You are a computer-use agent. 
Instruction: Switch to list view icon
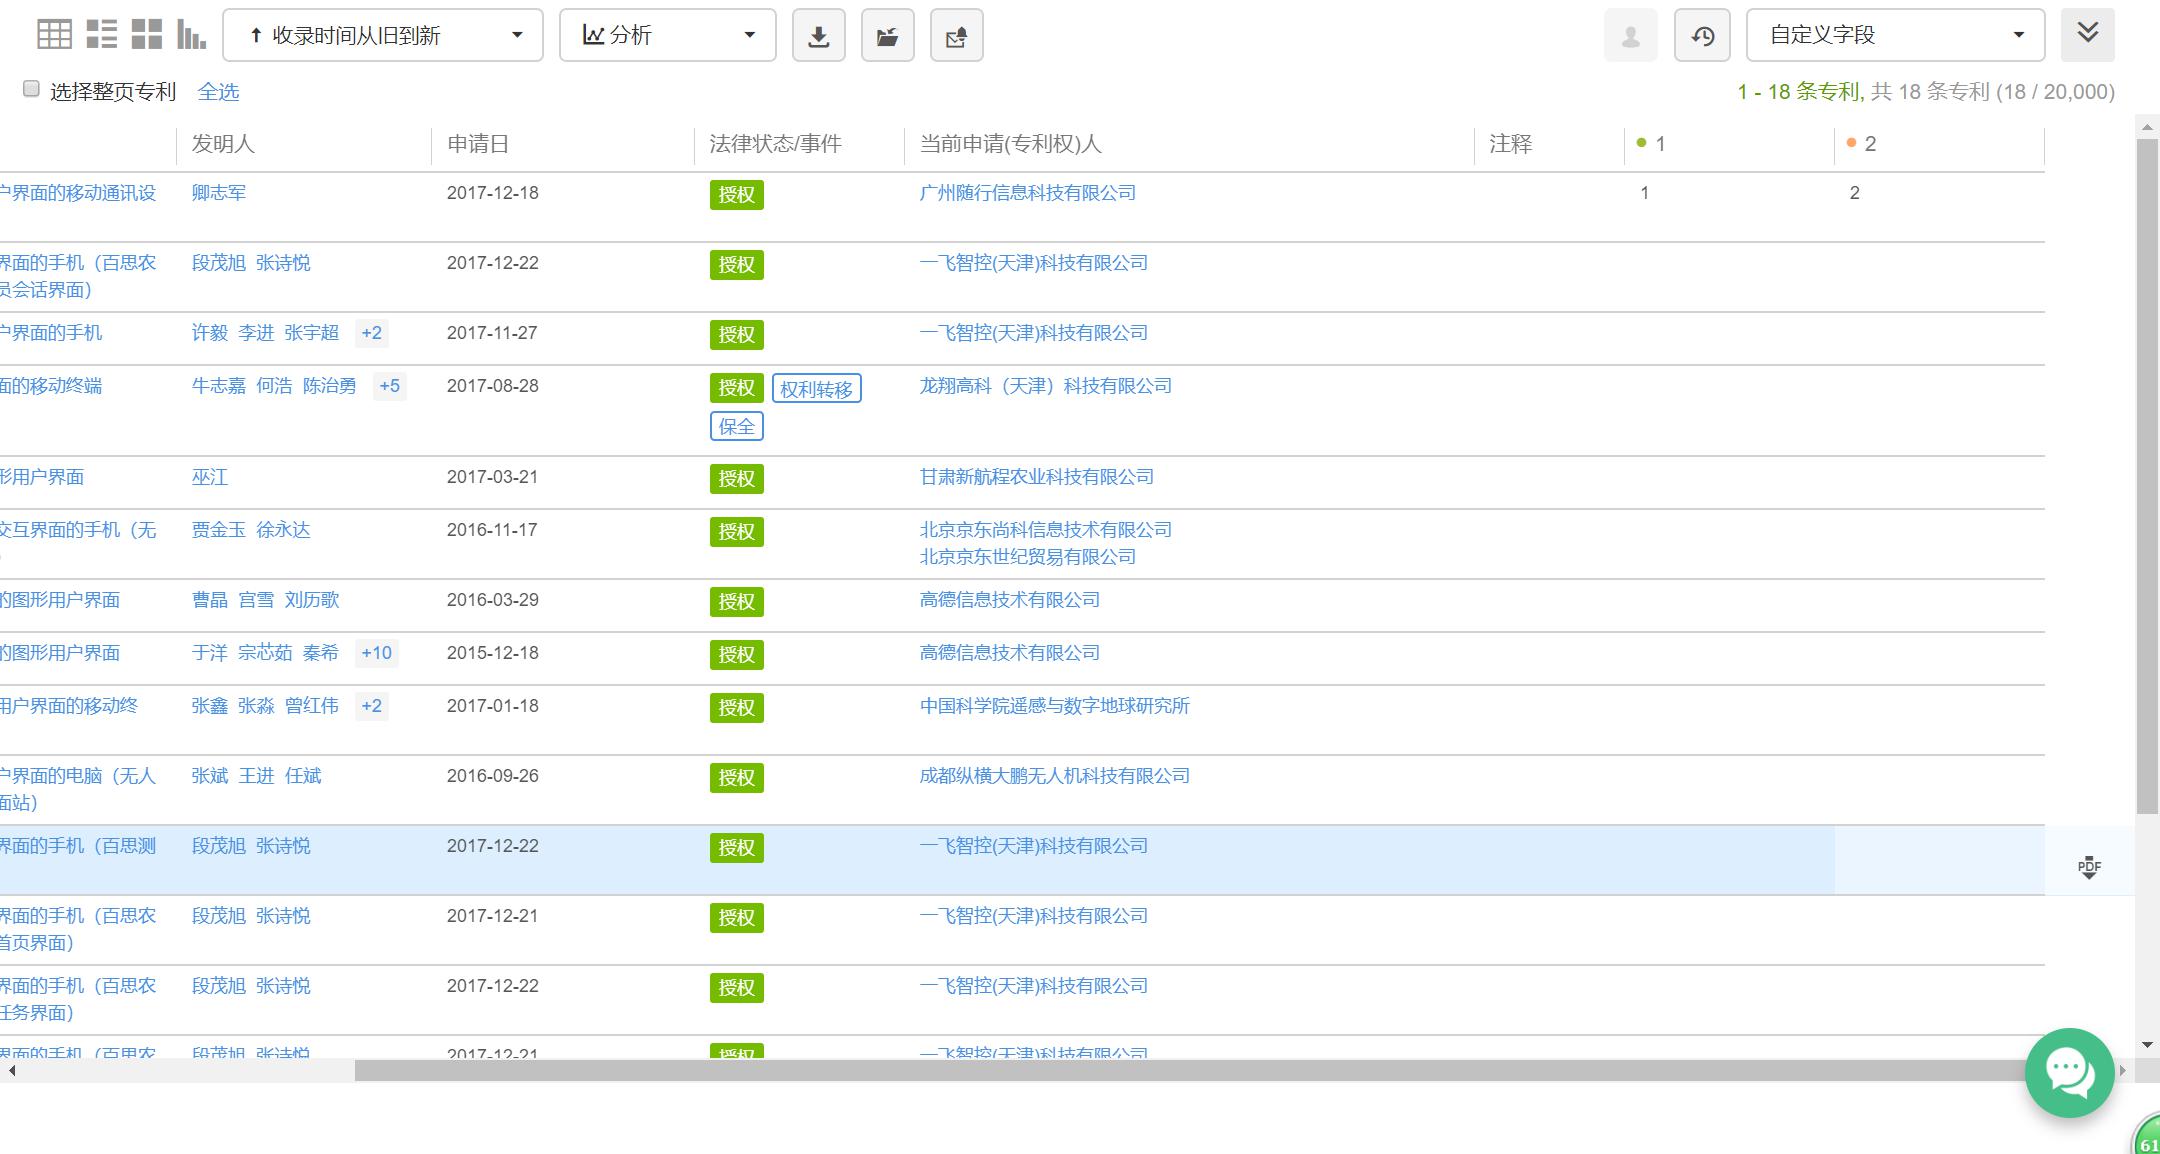(101, 35)
